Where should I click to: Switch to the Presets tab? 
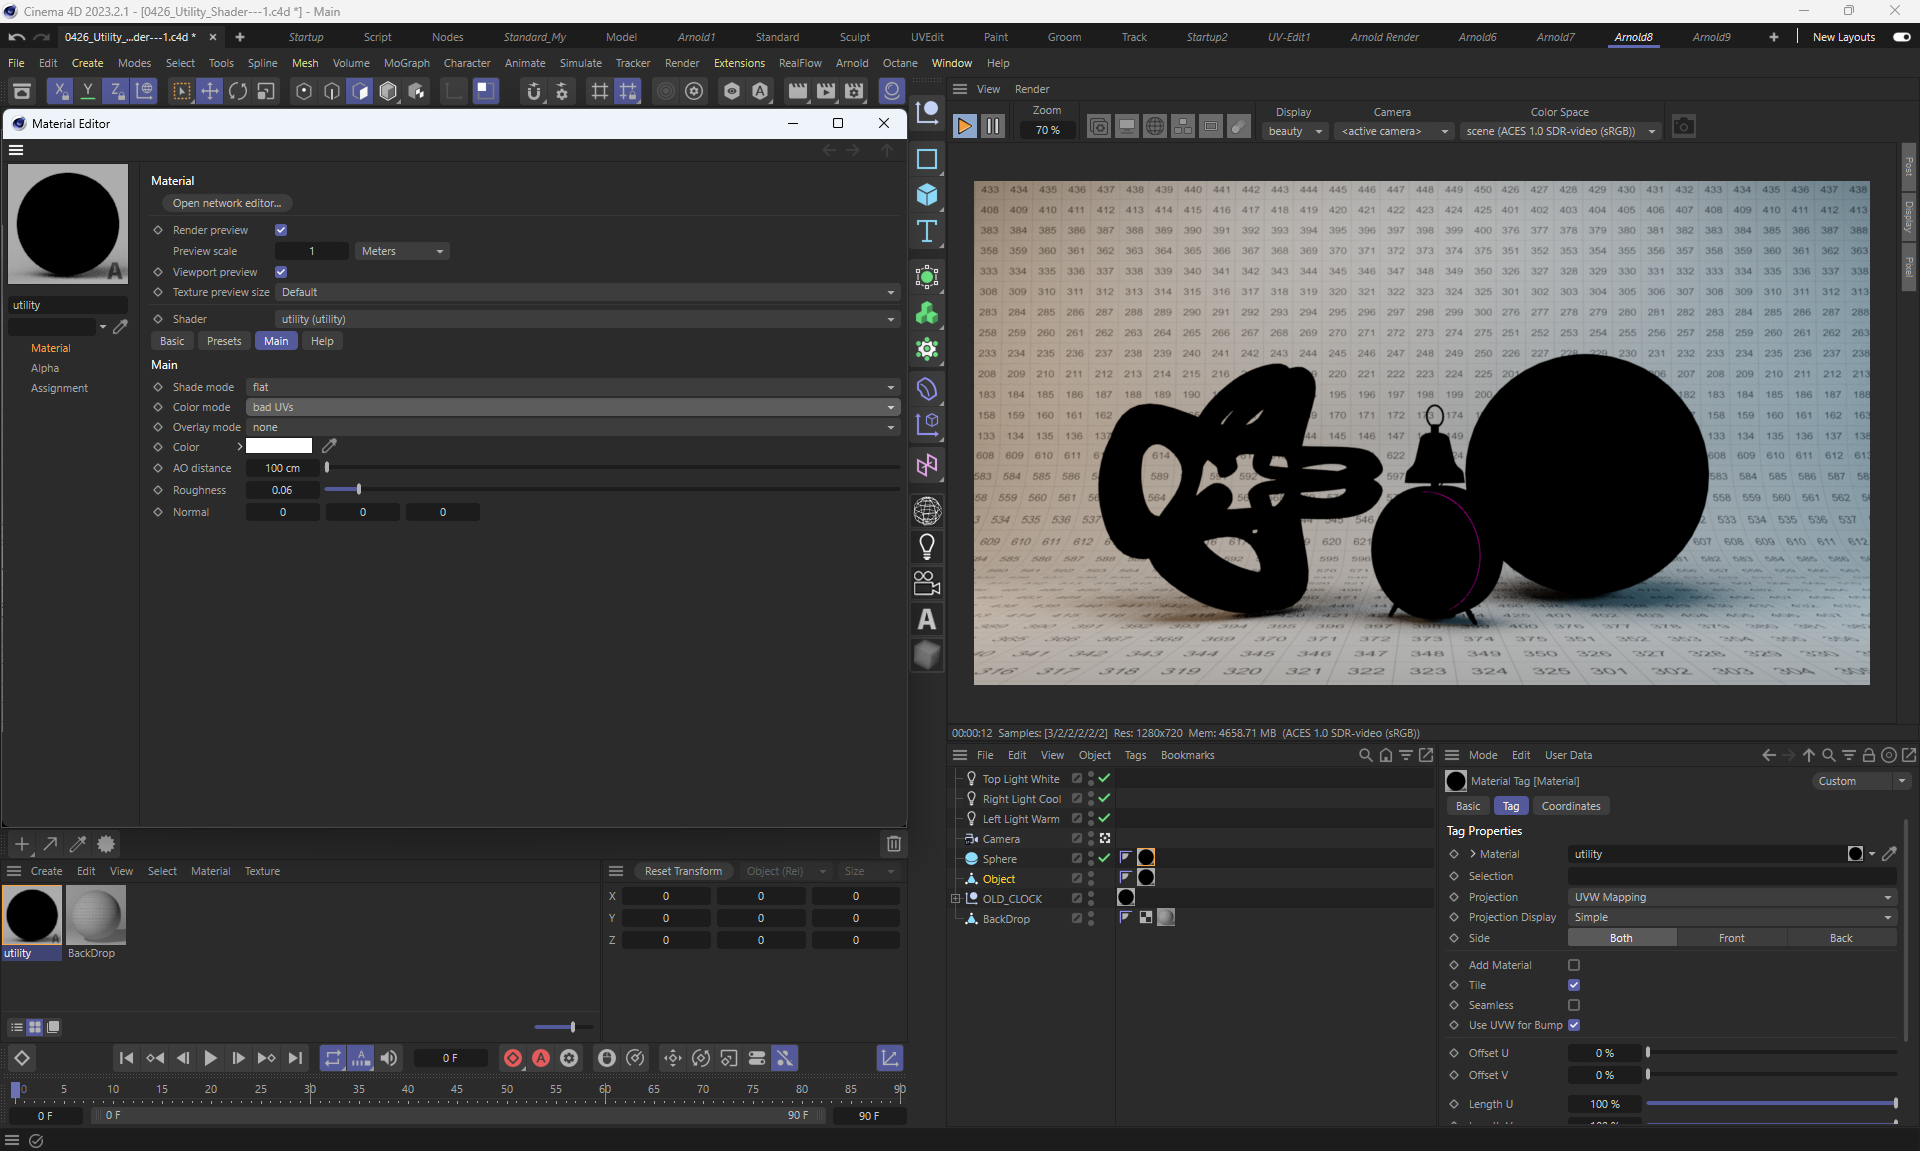point(224,341)
